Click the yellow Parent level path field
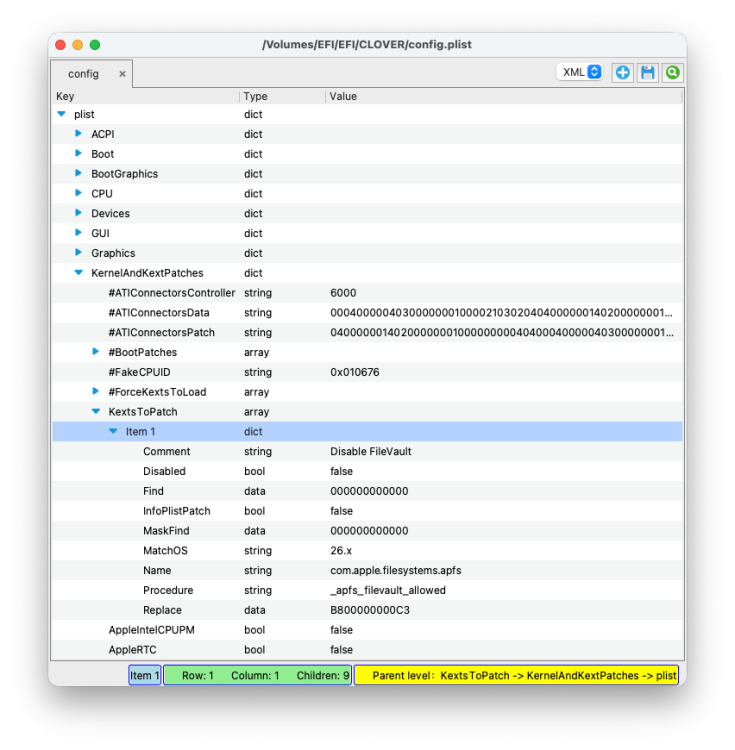The height and width of the screenshot is (750, 735). [x=516, y=675]
